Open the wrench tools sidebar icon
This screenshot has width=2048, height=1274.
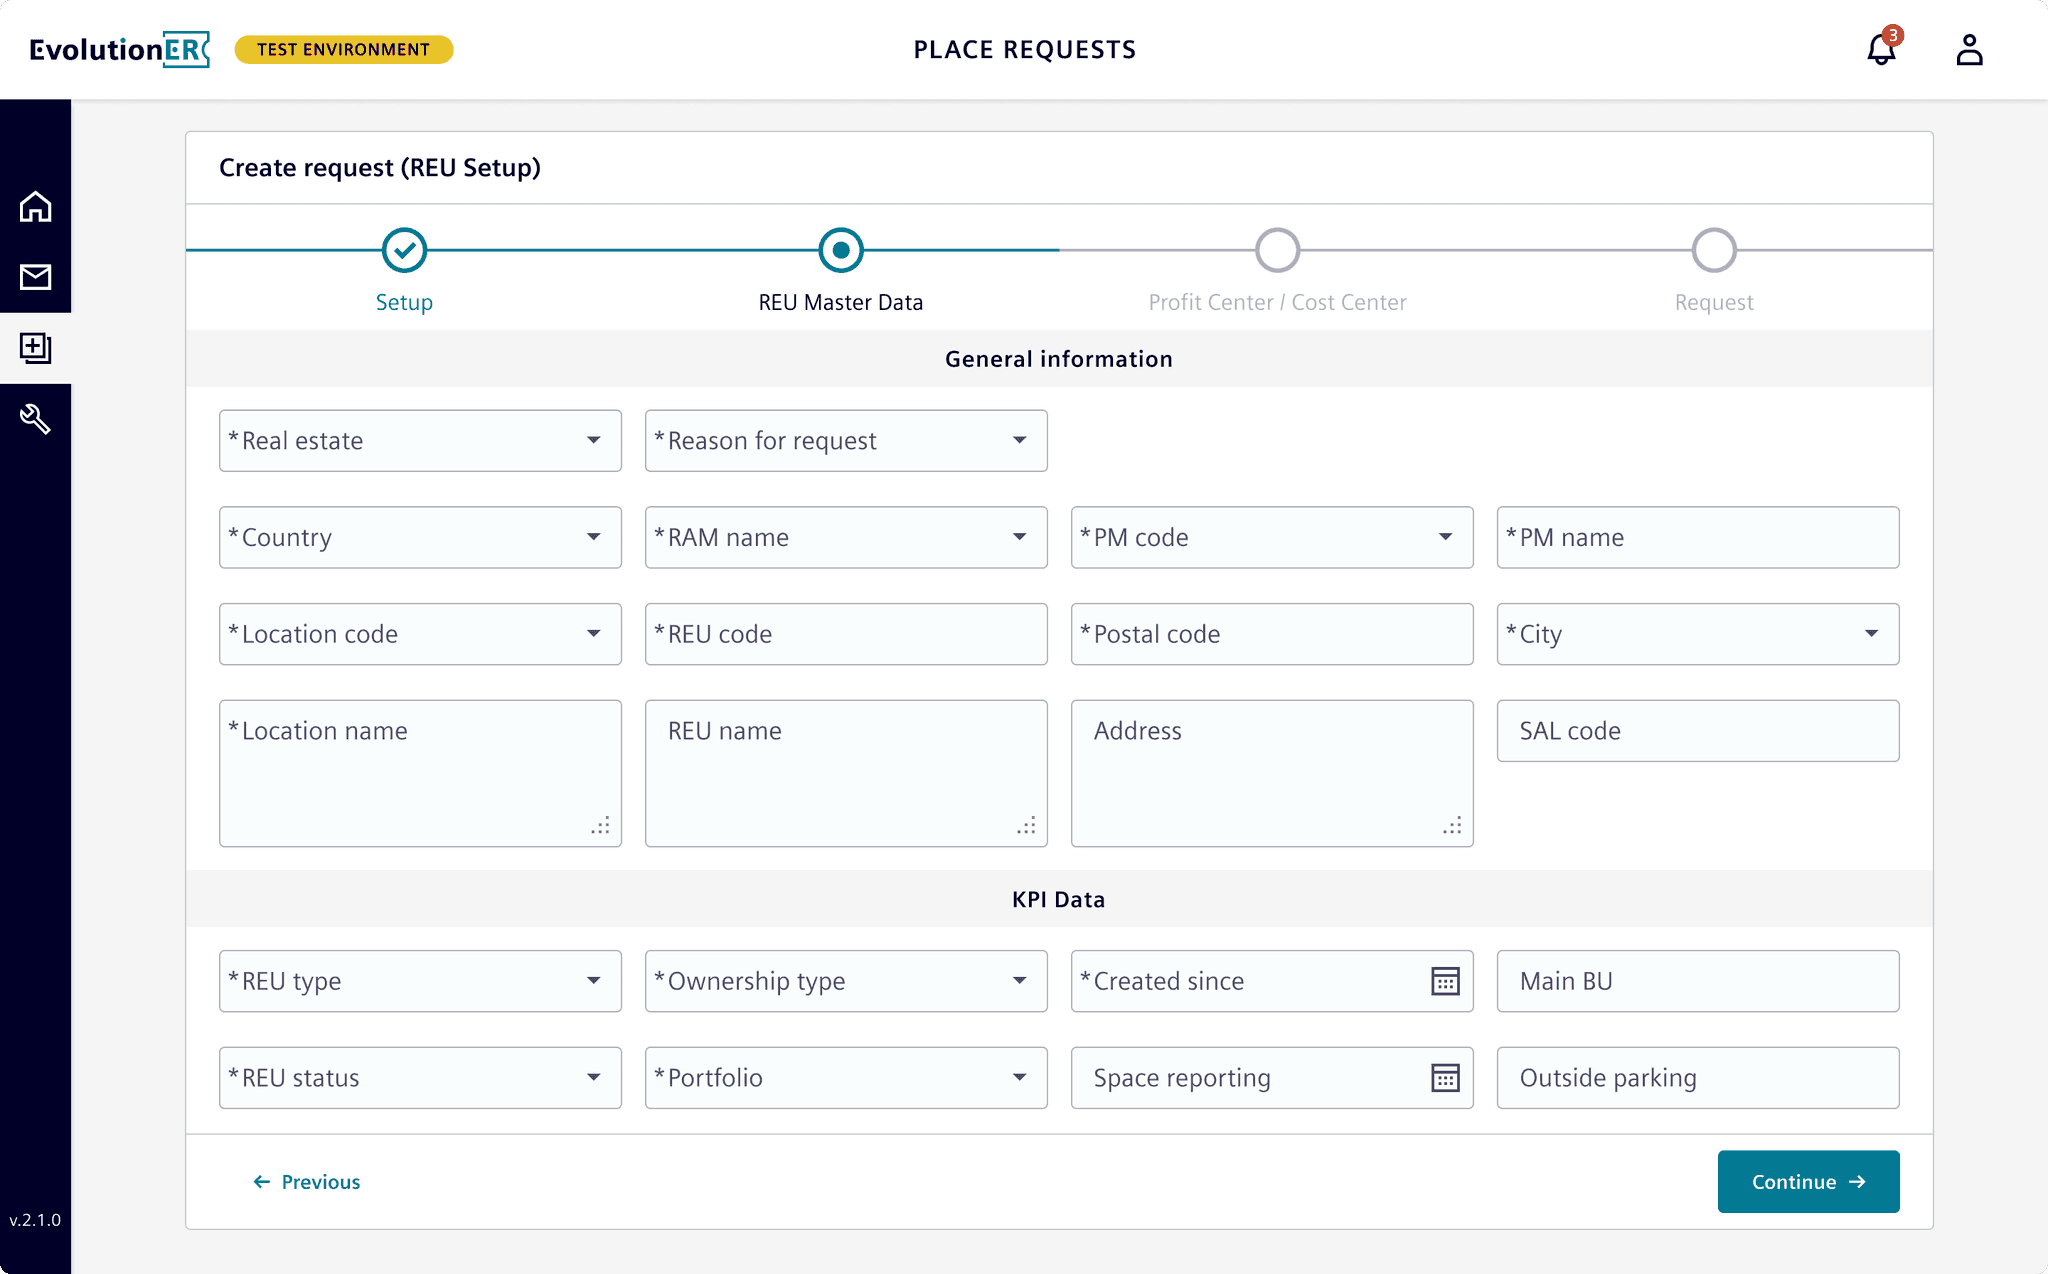(x=36, y=419)
